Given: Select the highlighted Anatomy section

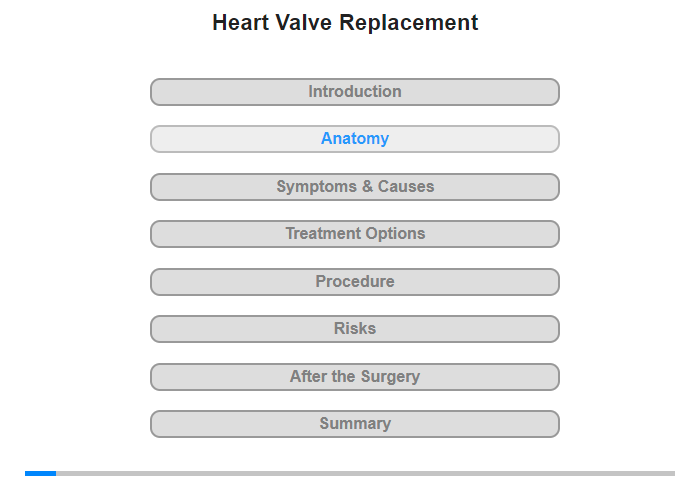Looking at the screenshot, I should pos(355,139).
